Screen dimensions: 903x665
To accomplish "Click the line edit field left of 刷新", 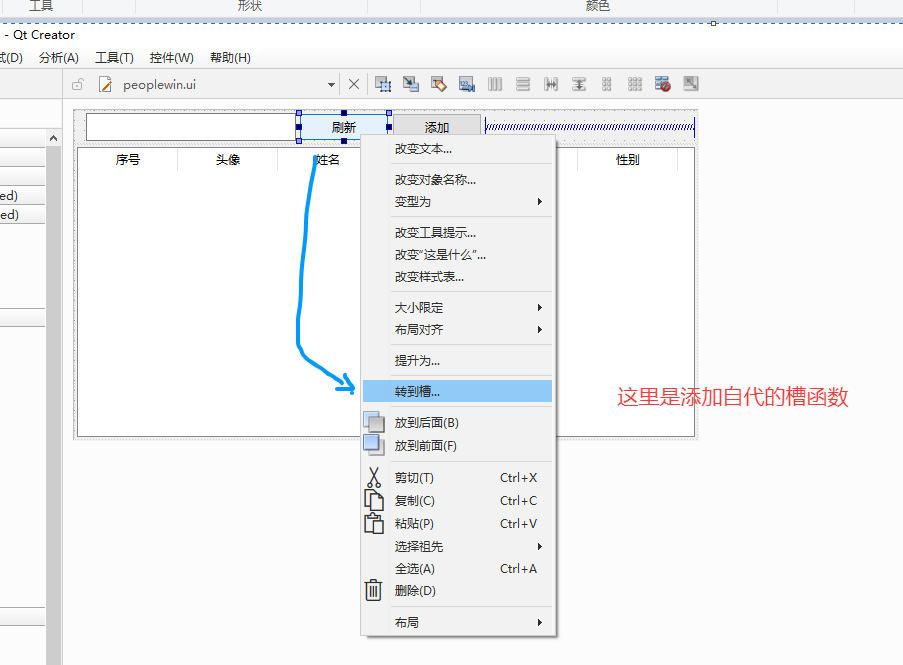I will point(191,127).
